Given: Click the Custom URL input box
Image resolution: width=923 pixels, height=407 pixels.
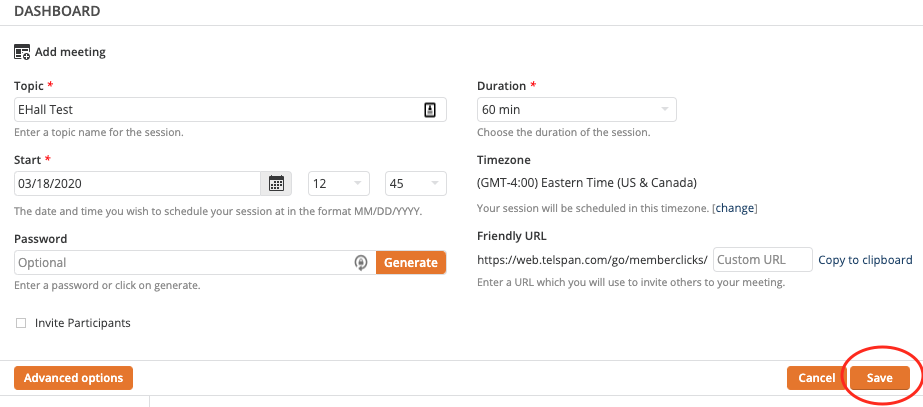Looking at the screenshot, I should (763, 260).
